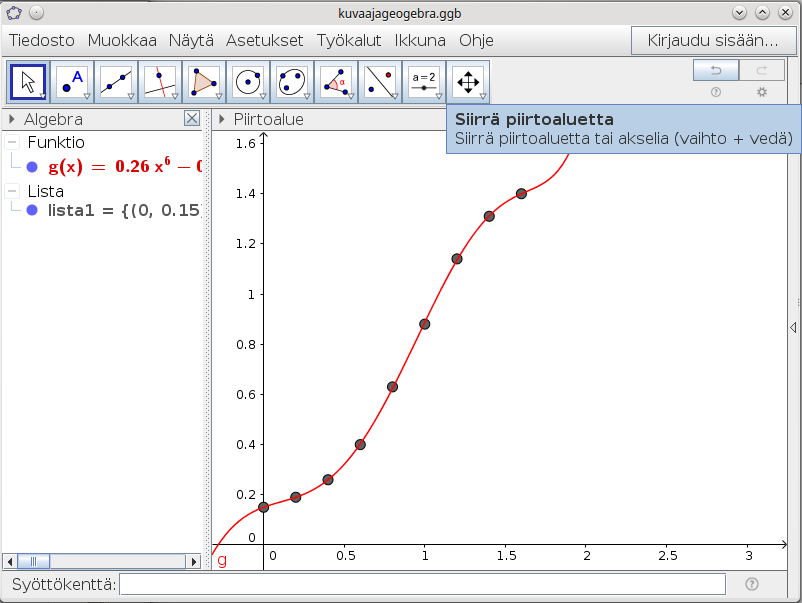Screen dimensions: 802x603
Task: Choose the Slider tool (a=2)
Action: 424,82
